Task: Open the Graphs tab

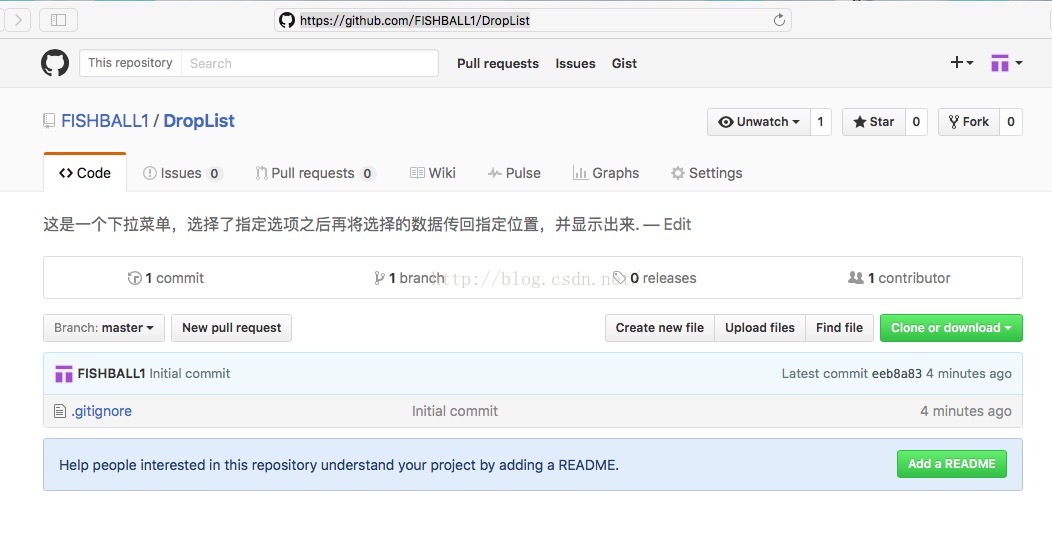Action: pyautogui.click(x=606, y=173)
